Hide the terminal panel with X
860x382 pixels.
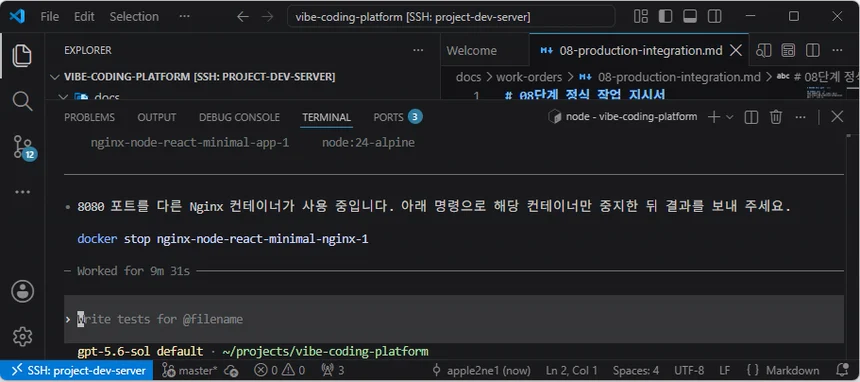(837, 116)
